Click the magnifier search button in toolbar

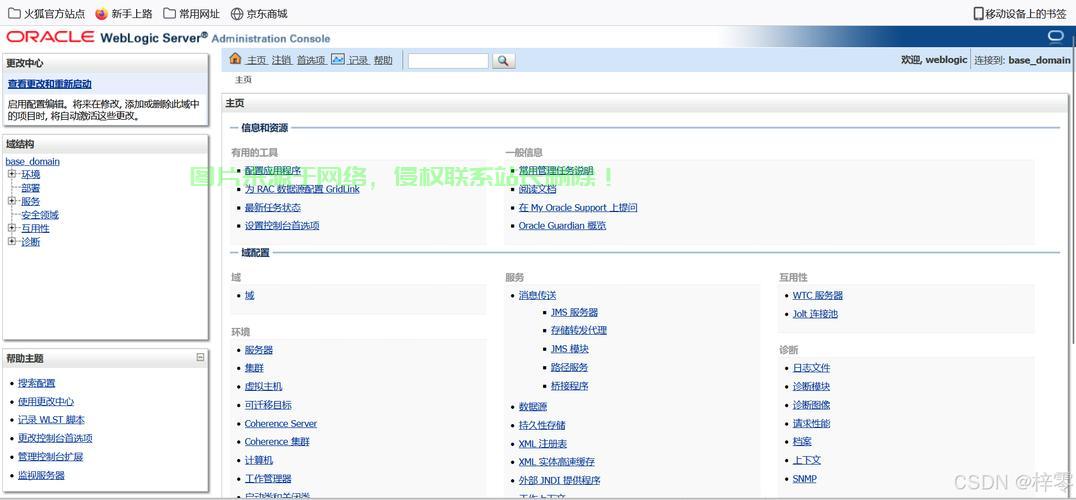coord(504,61)
